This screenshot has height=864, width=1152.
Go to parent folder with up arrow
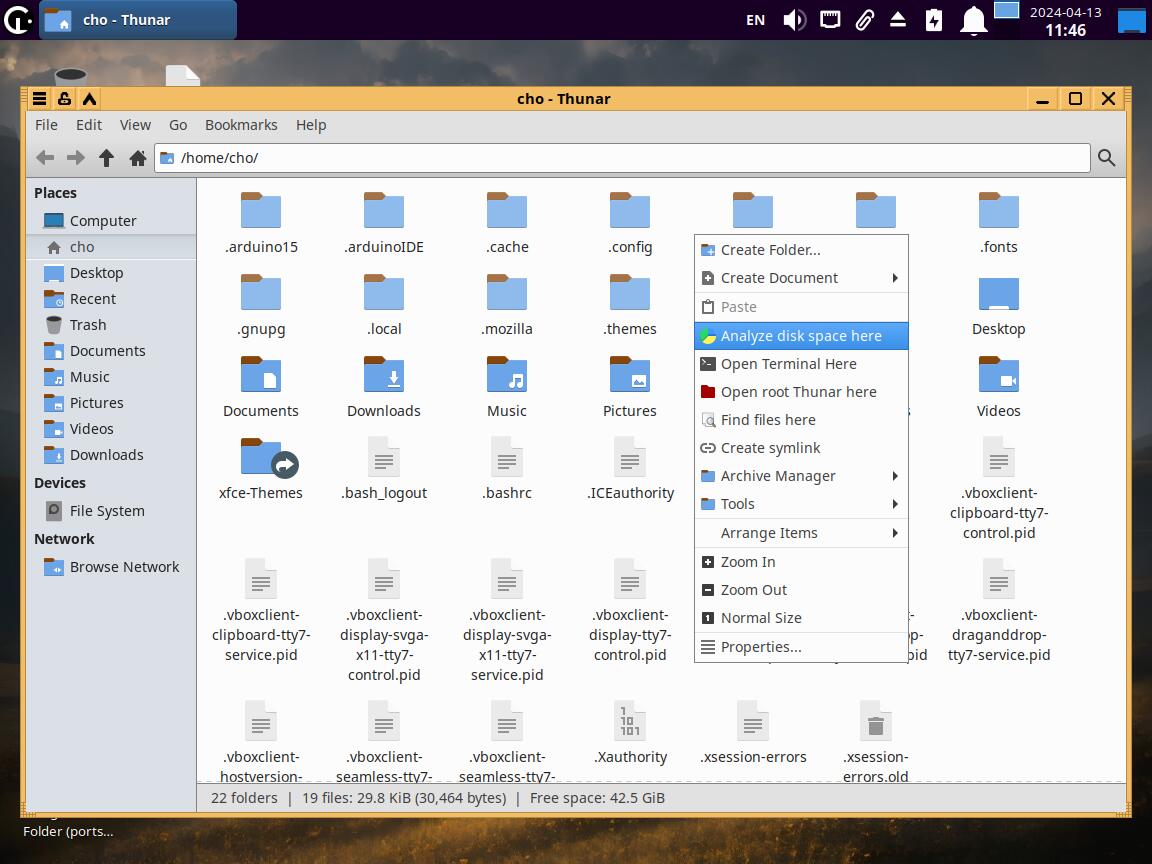coord(107,158)
